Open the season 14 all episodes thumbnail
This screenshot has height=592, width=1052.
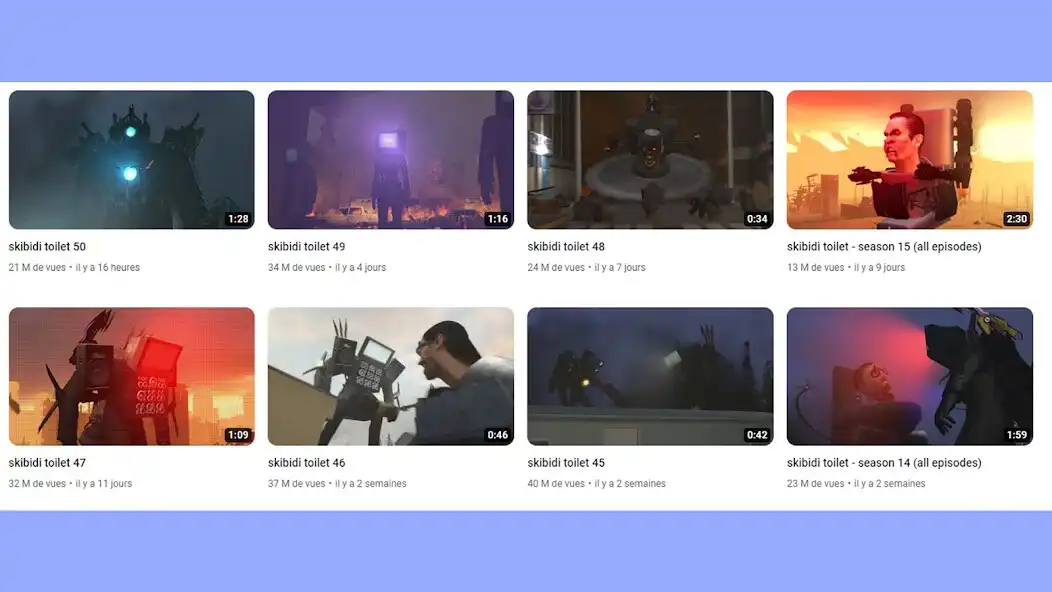pos(910,377)
